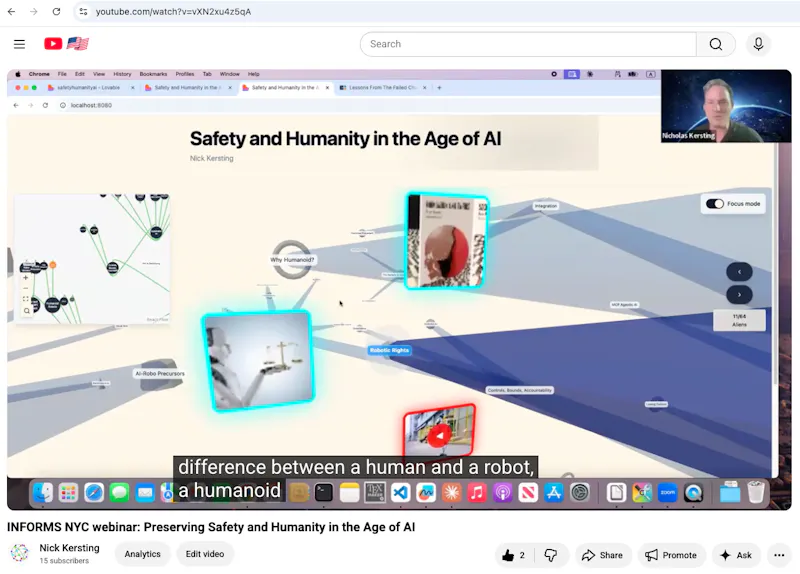
Task: Open Terminal from the dock
Action: pyautogui.click(x=323, y=492)
